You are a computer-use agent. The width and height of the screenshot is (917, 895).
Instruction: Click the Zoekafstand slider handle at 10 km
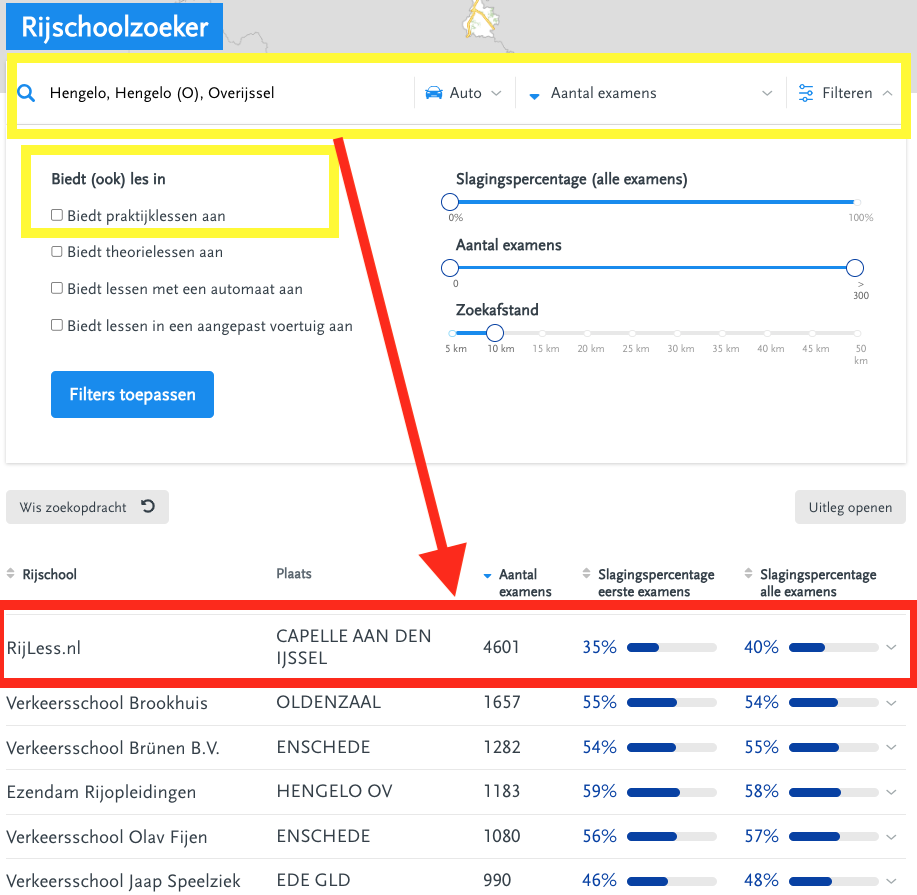coord(495,333)
